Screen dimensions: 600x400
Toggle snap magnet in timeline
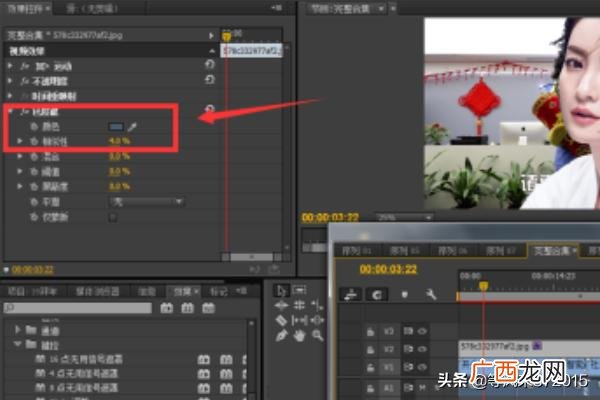(x=377, y=294)
